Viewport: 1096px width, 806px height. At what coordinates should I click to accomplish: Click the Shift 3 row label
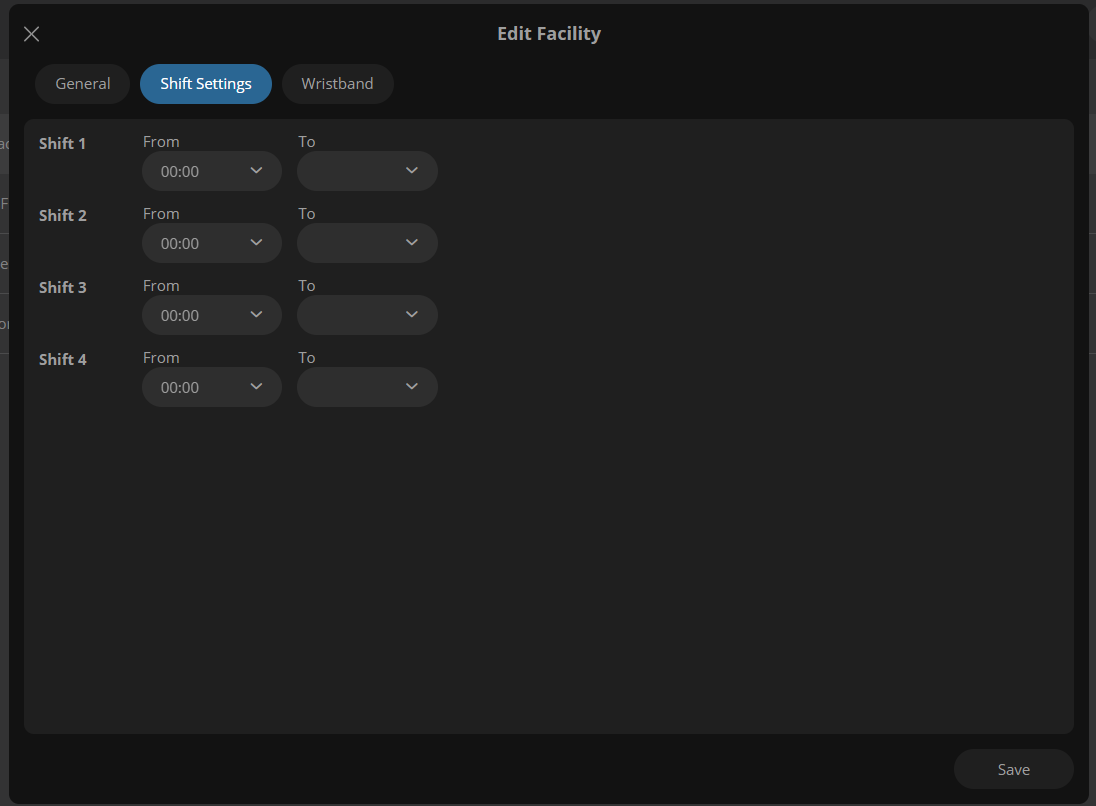click(x=62, y=287)
